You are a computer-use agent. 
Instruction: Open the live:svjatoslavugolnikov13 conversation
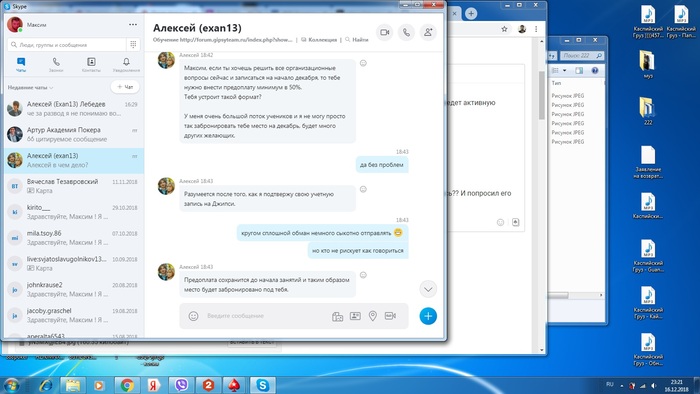click(x=74, y=264)
